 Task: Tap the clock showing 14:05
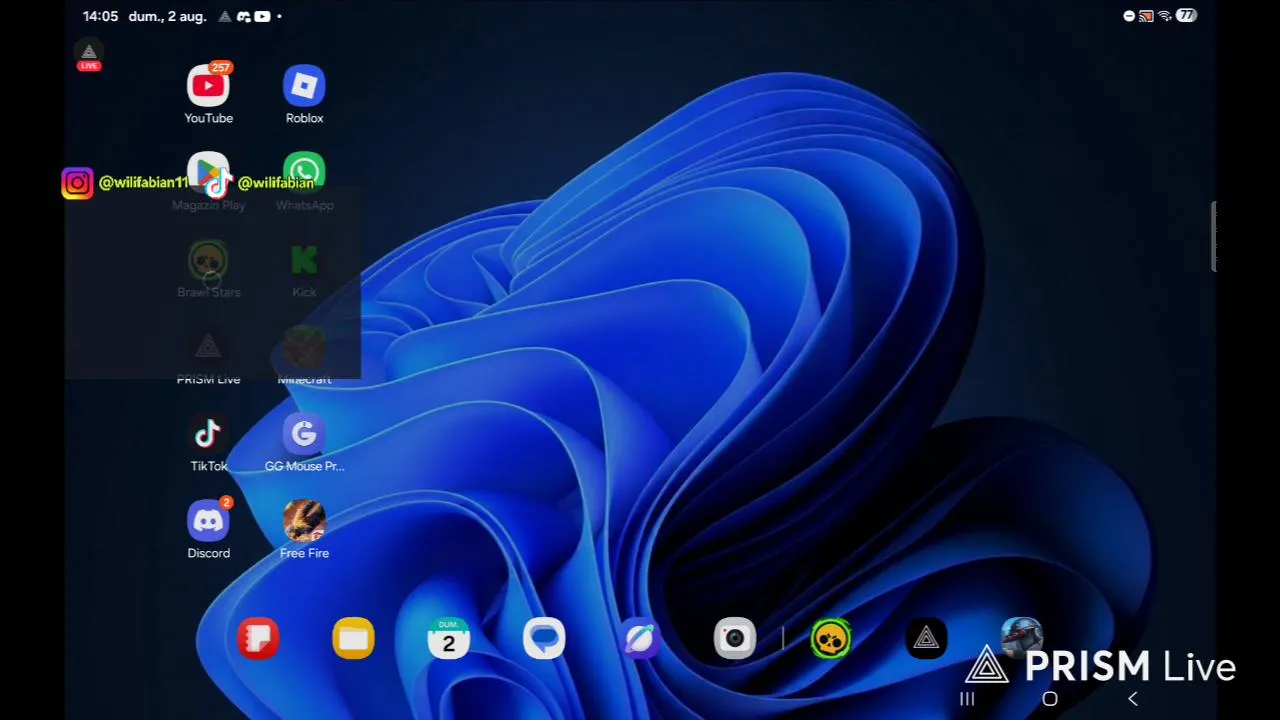click(x=100, y=16)
